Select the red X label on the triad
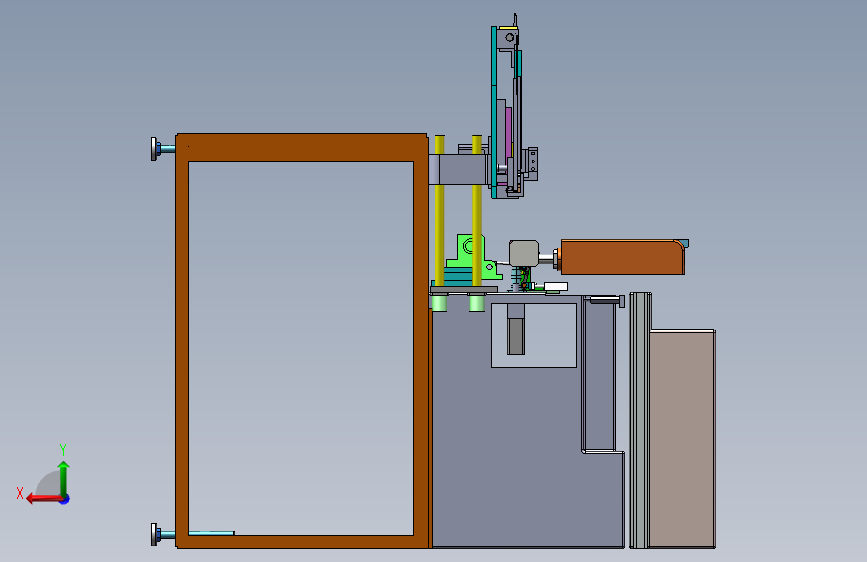This screenshot has width=867, height=562. click(x=20, y=493)
